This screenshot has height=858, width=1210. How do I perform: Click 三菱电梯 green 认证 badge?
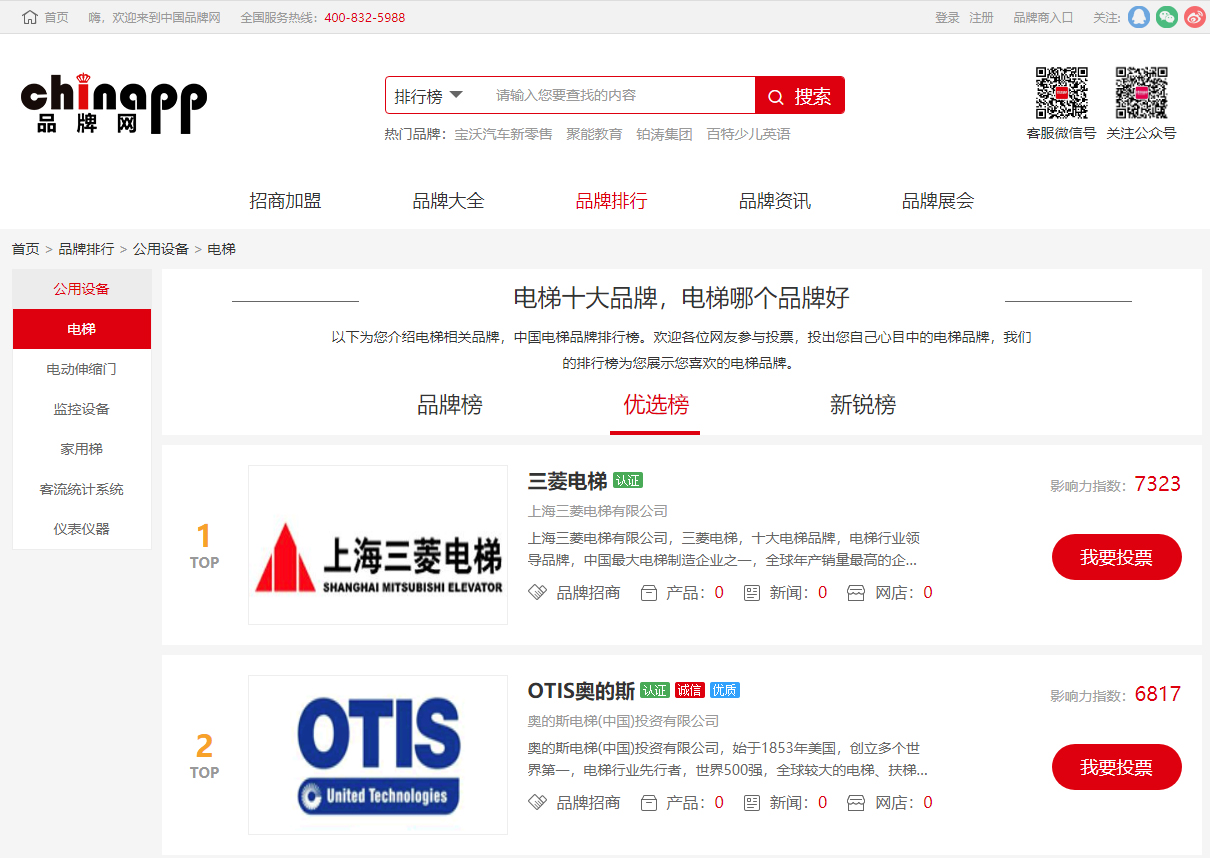628,481
